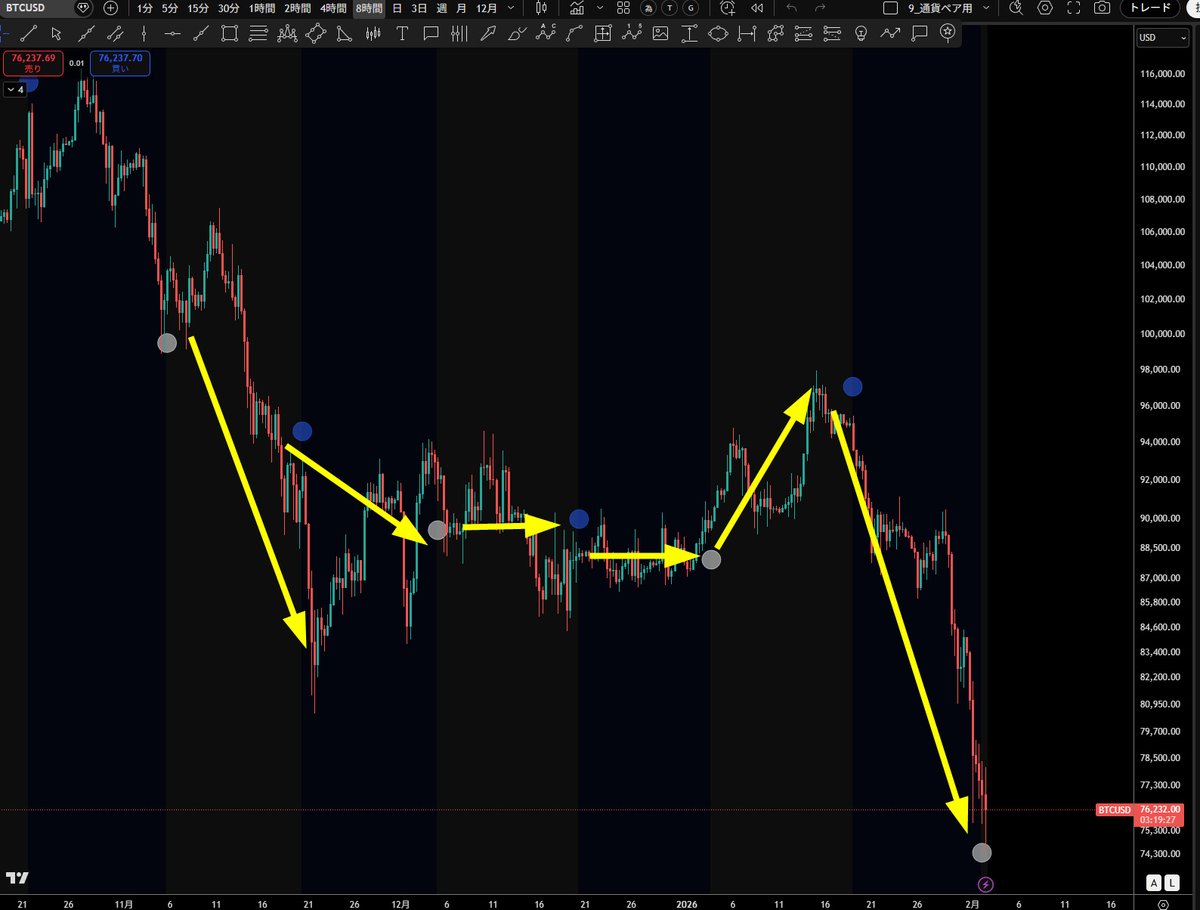Switch to the 1分 interval

tap(145, 8)
